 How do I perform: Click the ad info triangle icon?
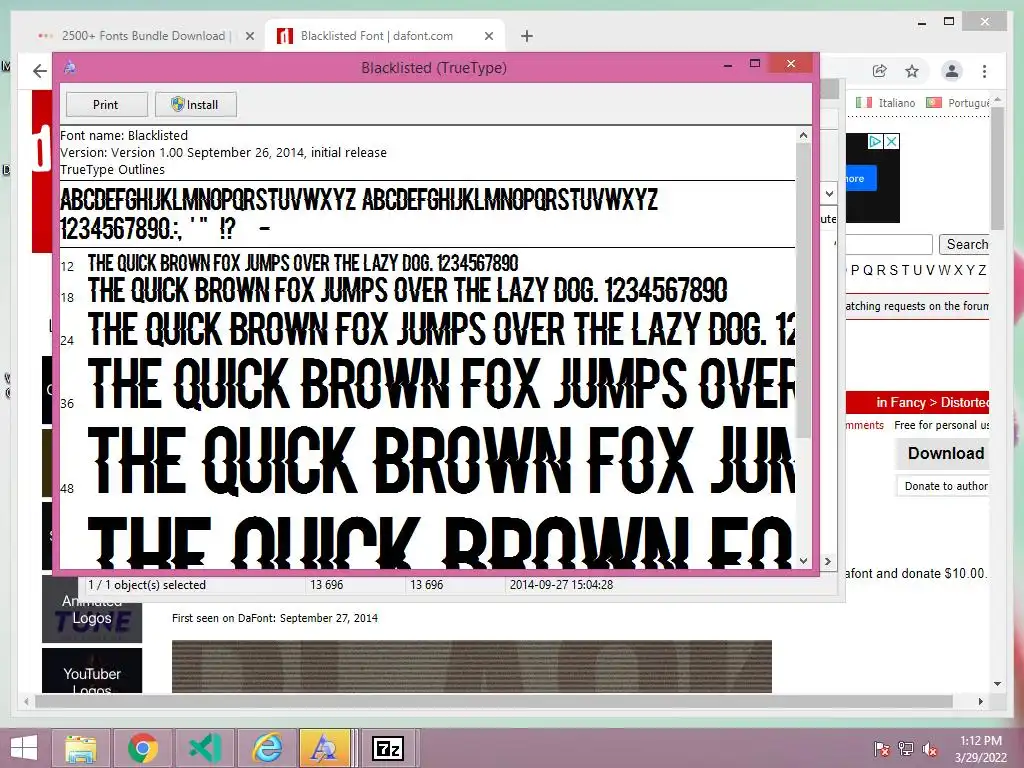click(875, 141)
